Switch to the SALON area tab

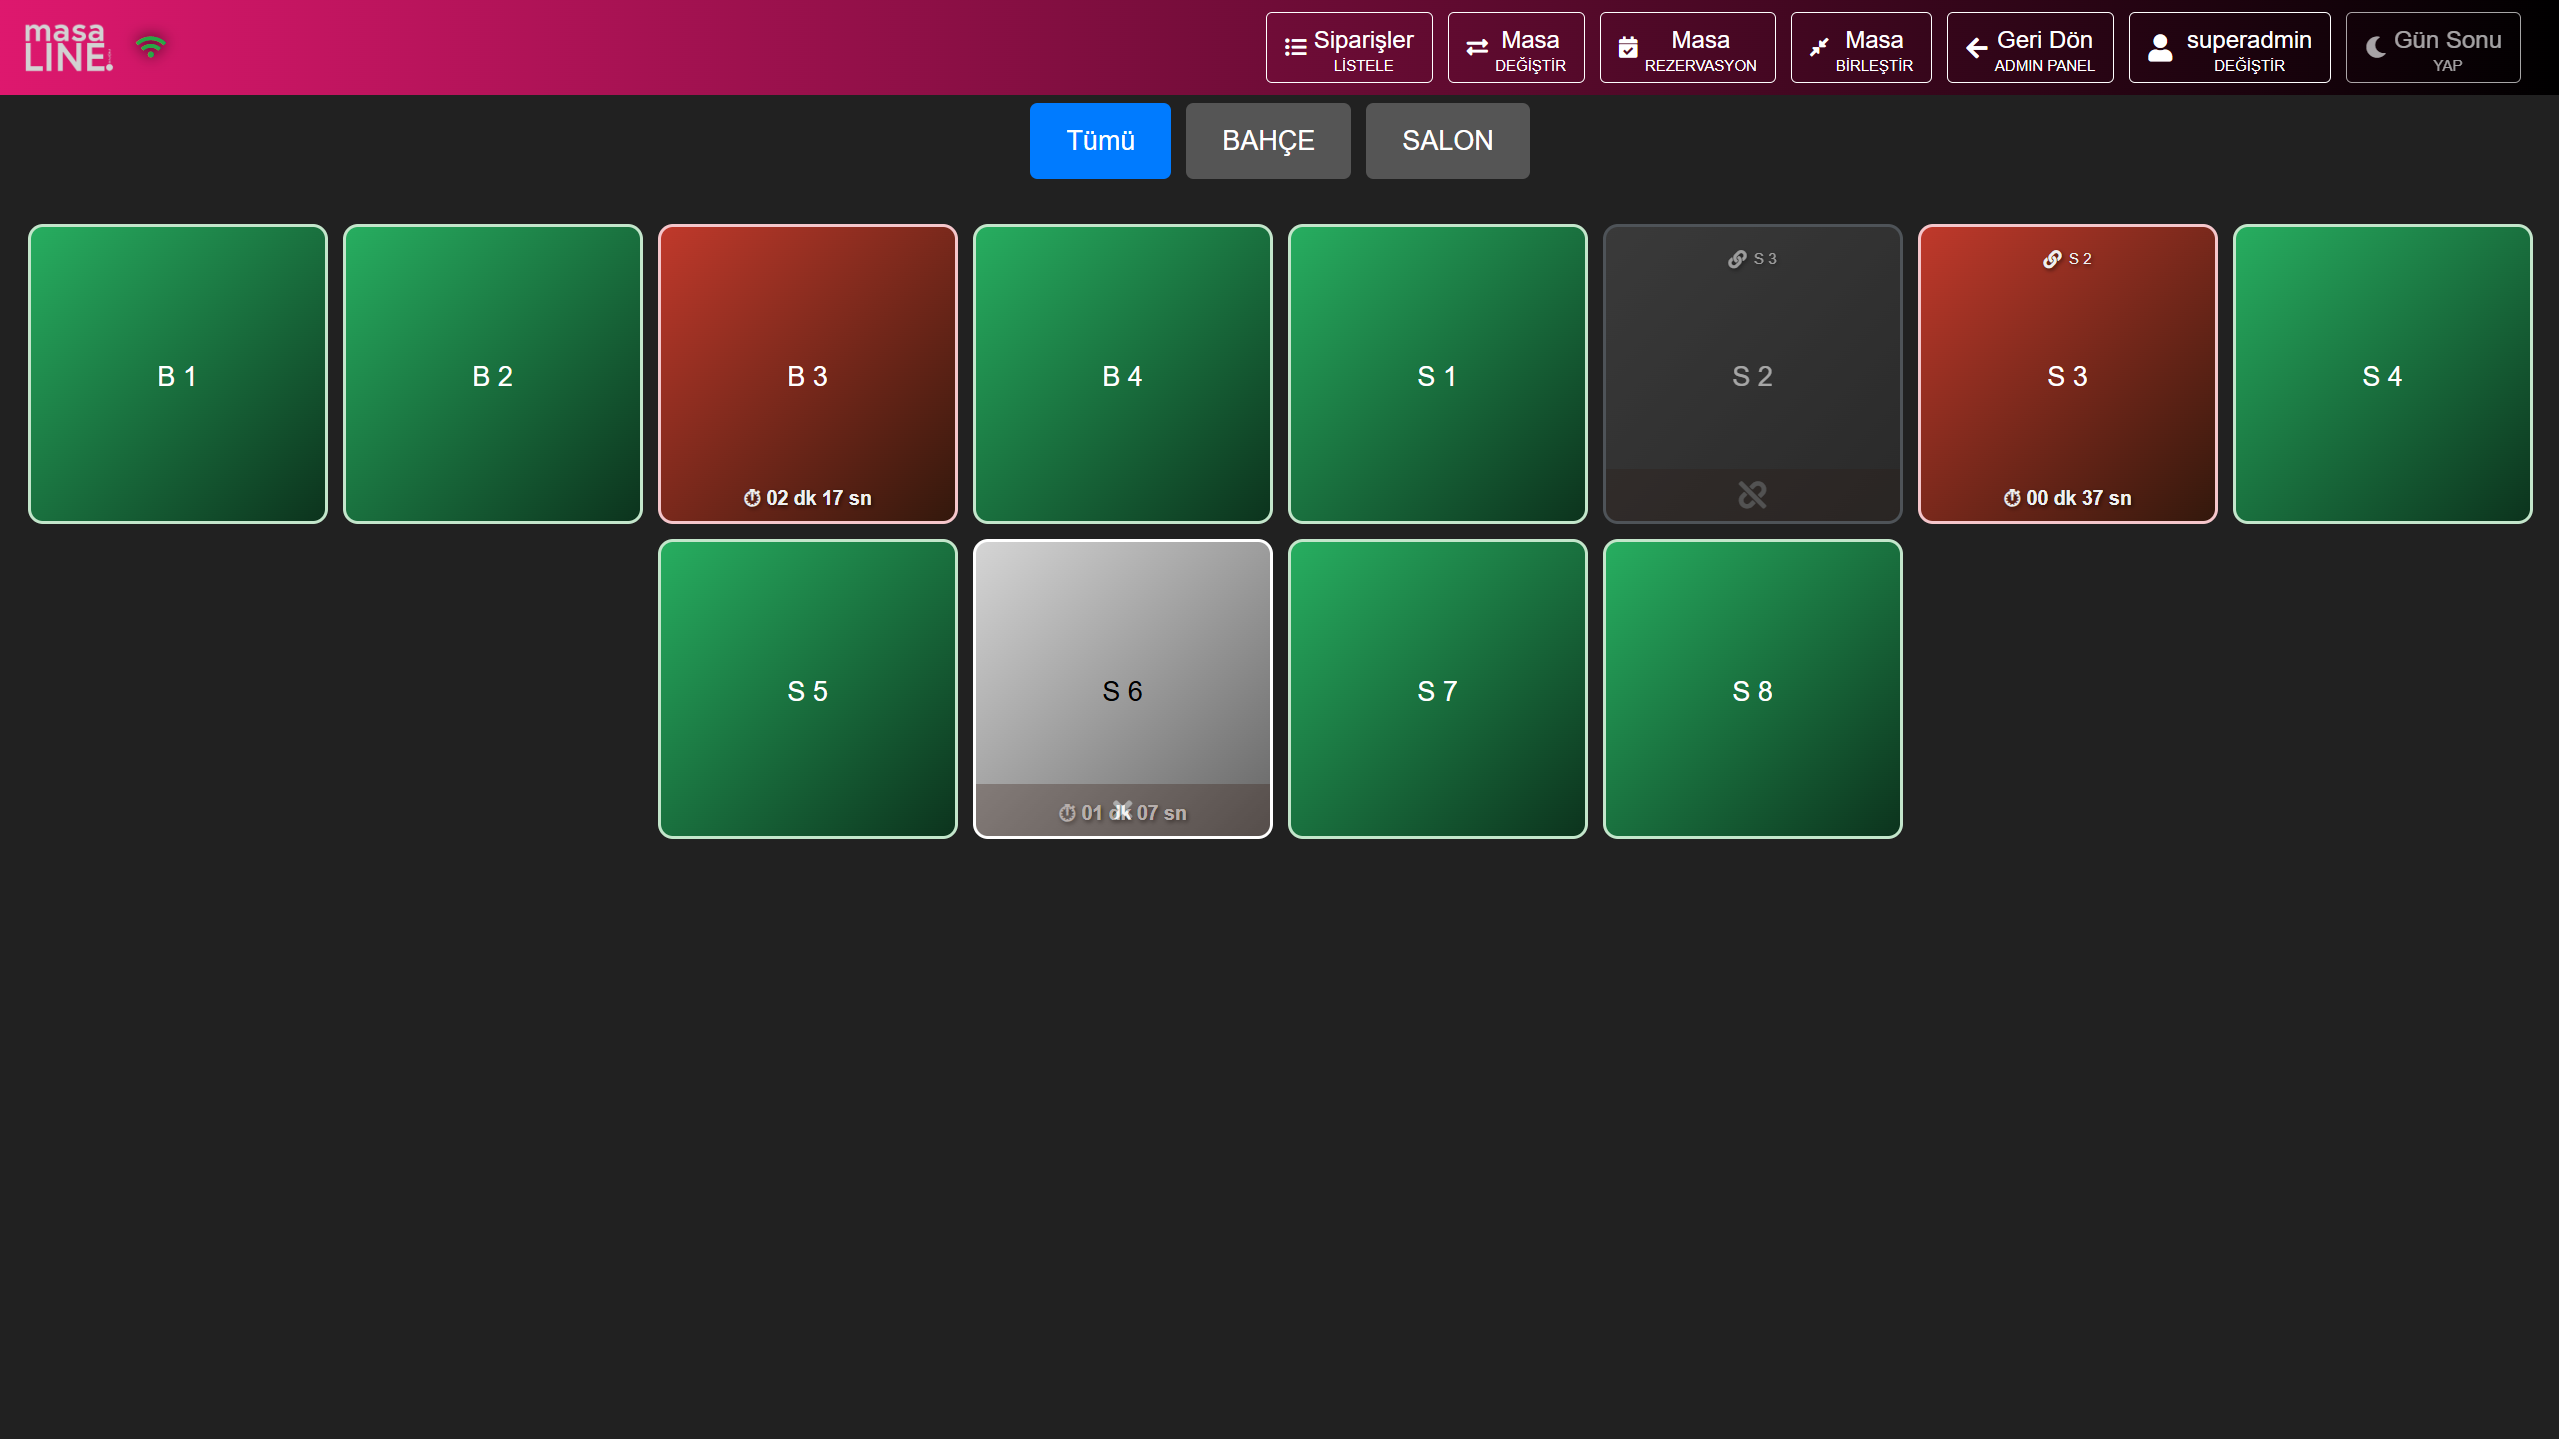(x=1446, y=141)
